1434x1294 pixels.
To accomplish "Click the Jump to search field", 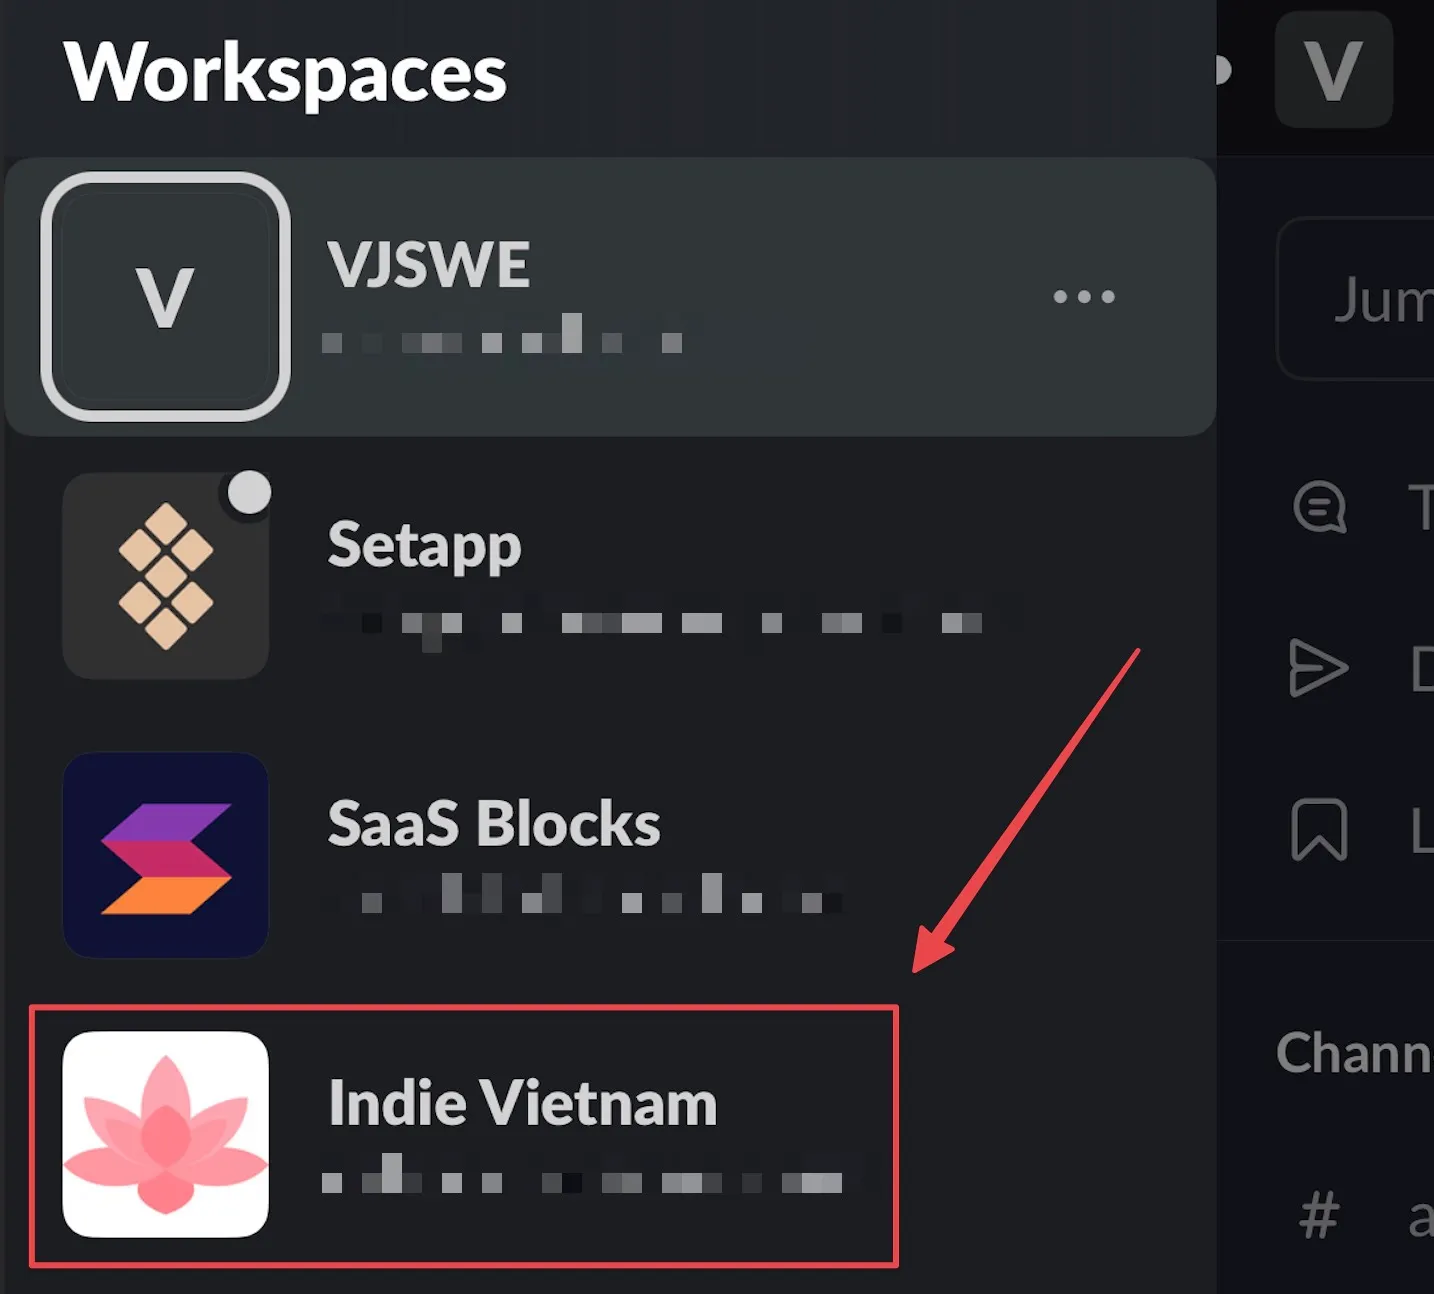I will click(x=1370, y=300).
